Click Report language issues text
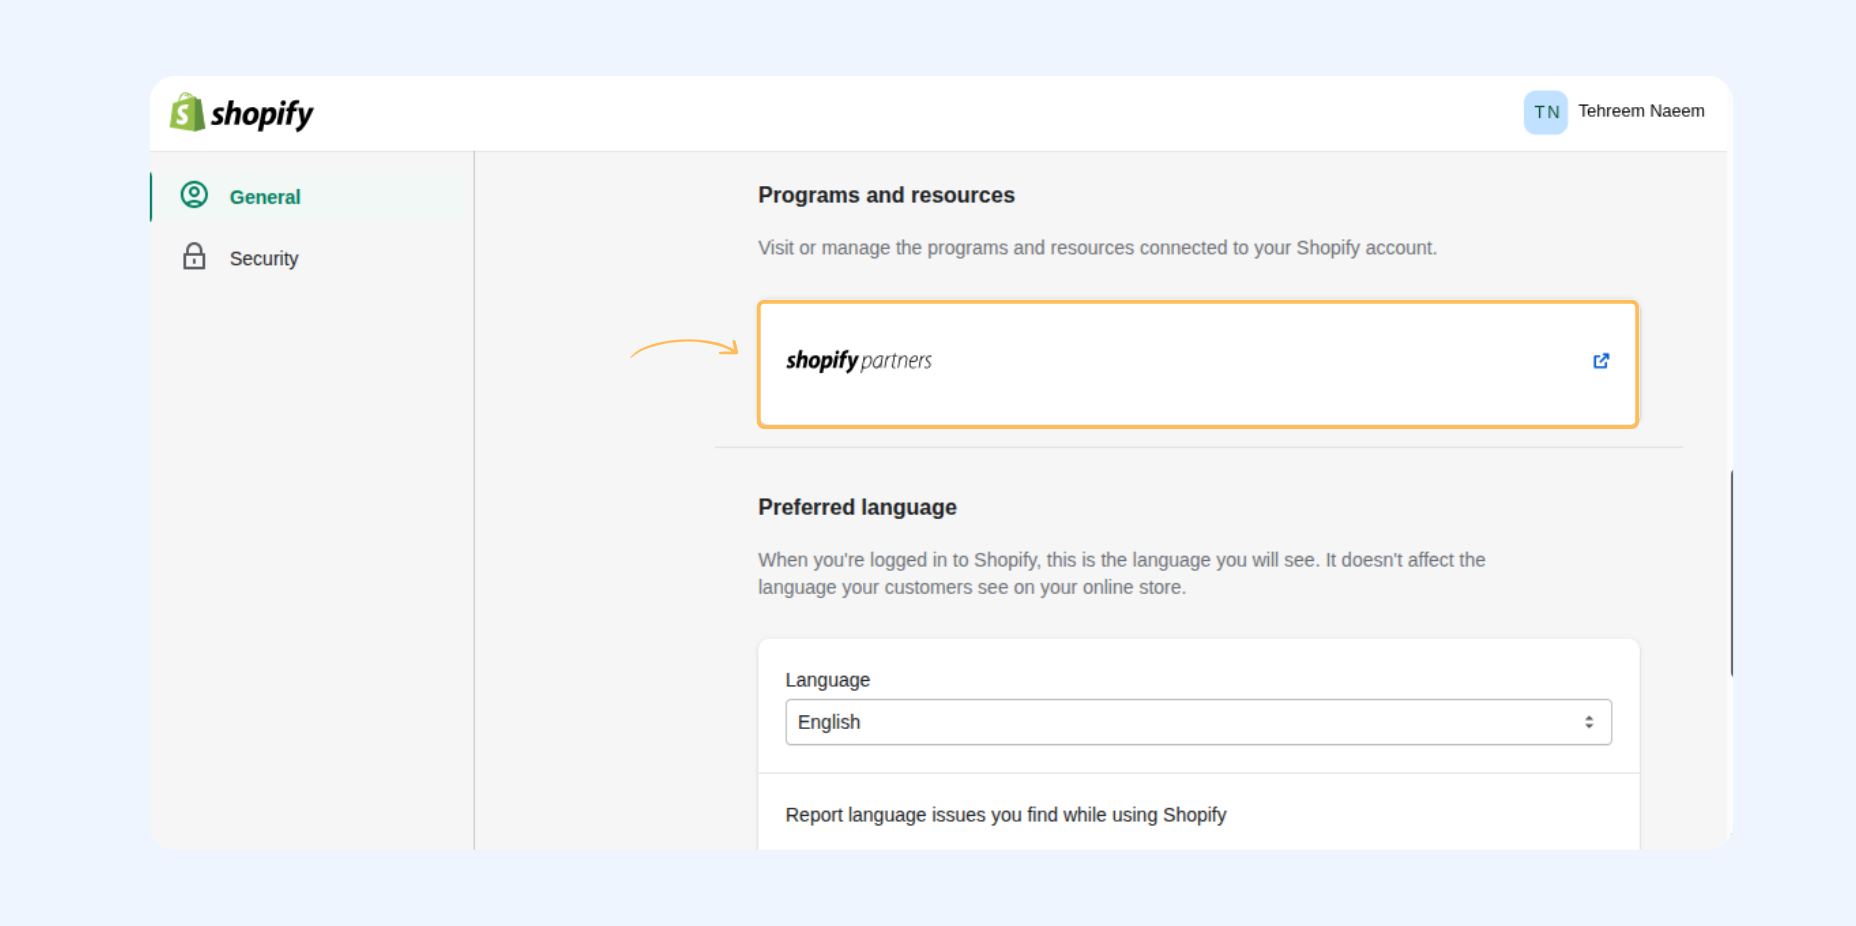Viewport: 1856px width, 926px height. click(1005, 815)
